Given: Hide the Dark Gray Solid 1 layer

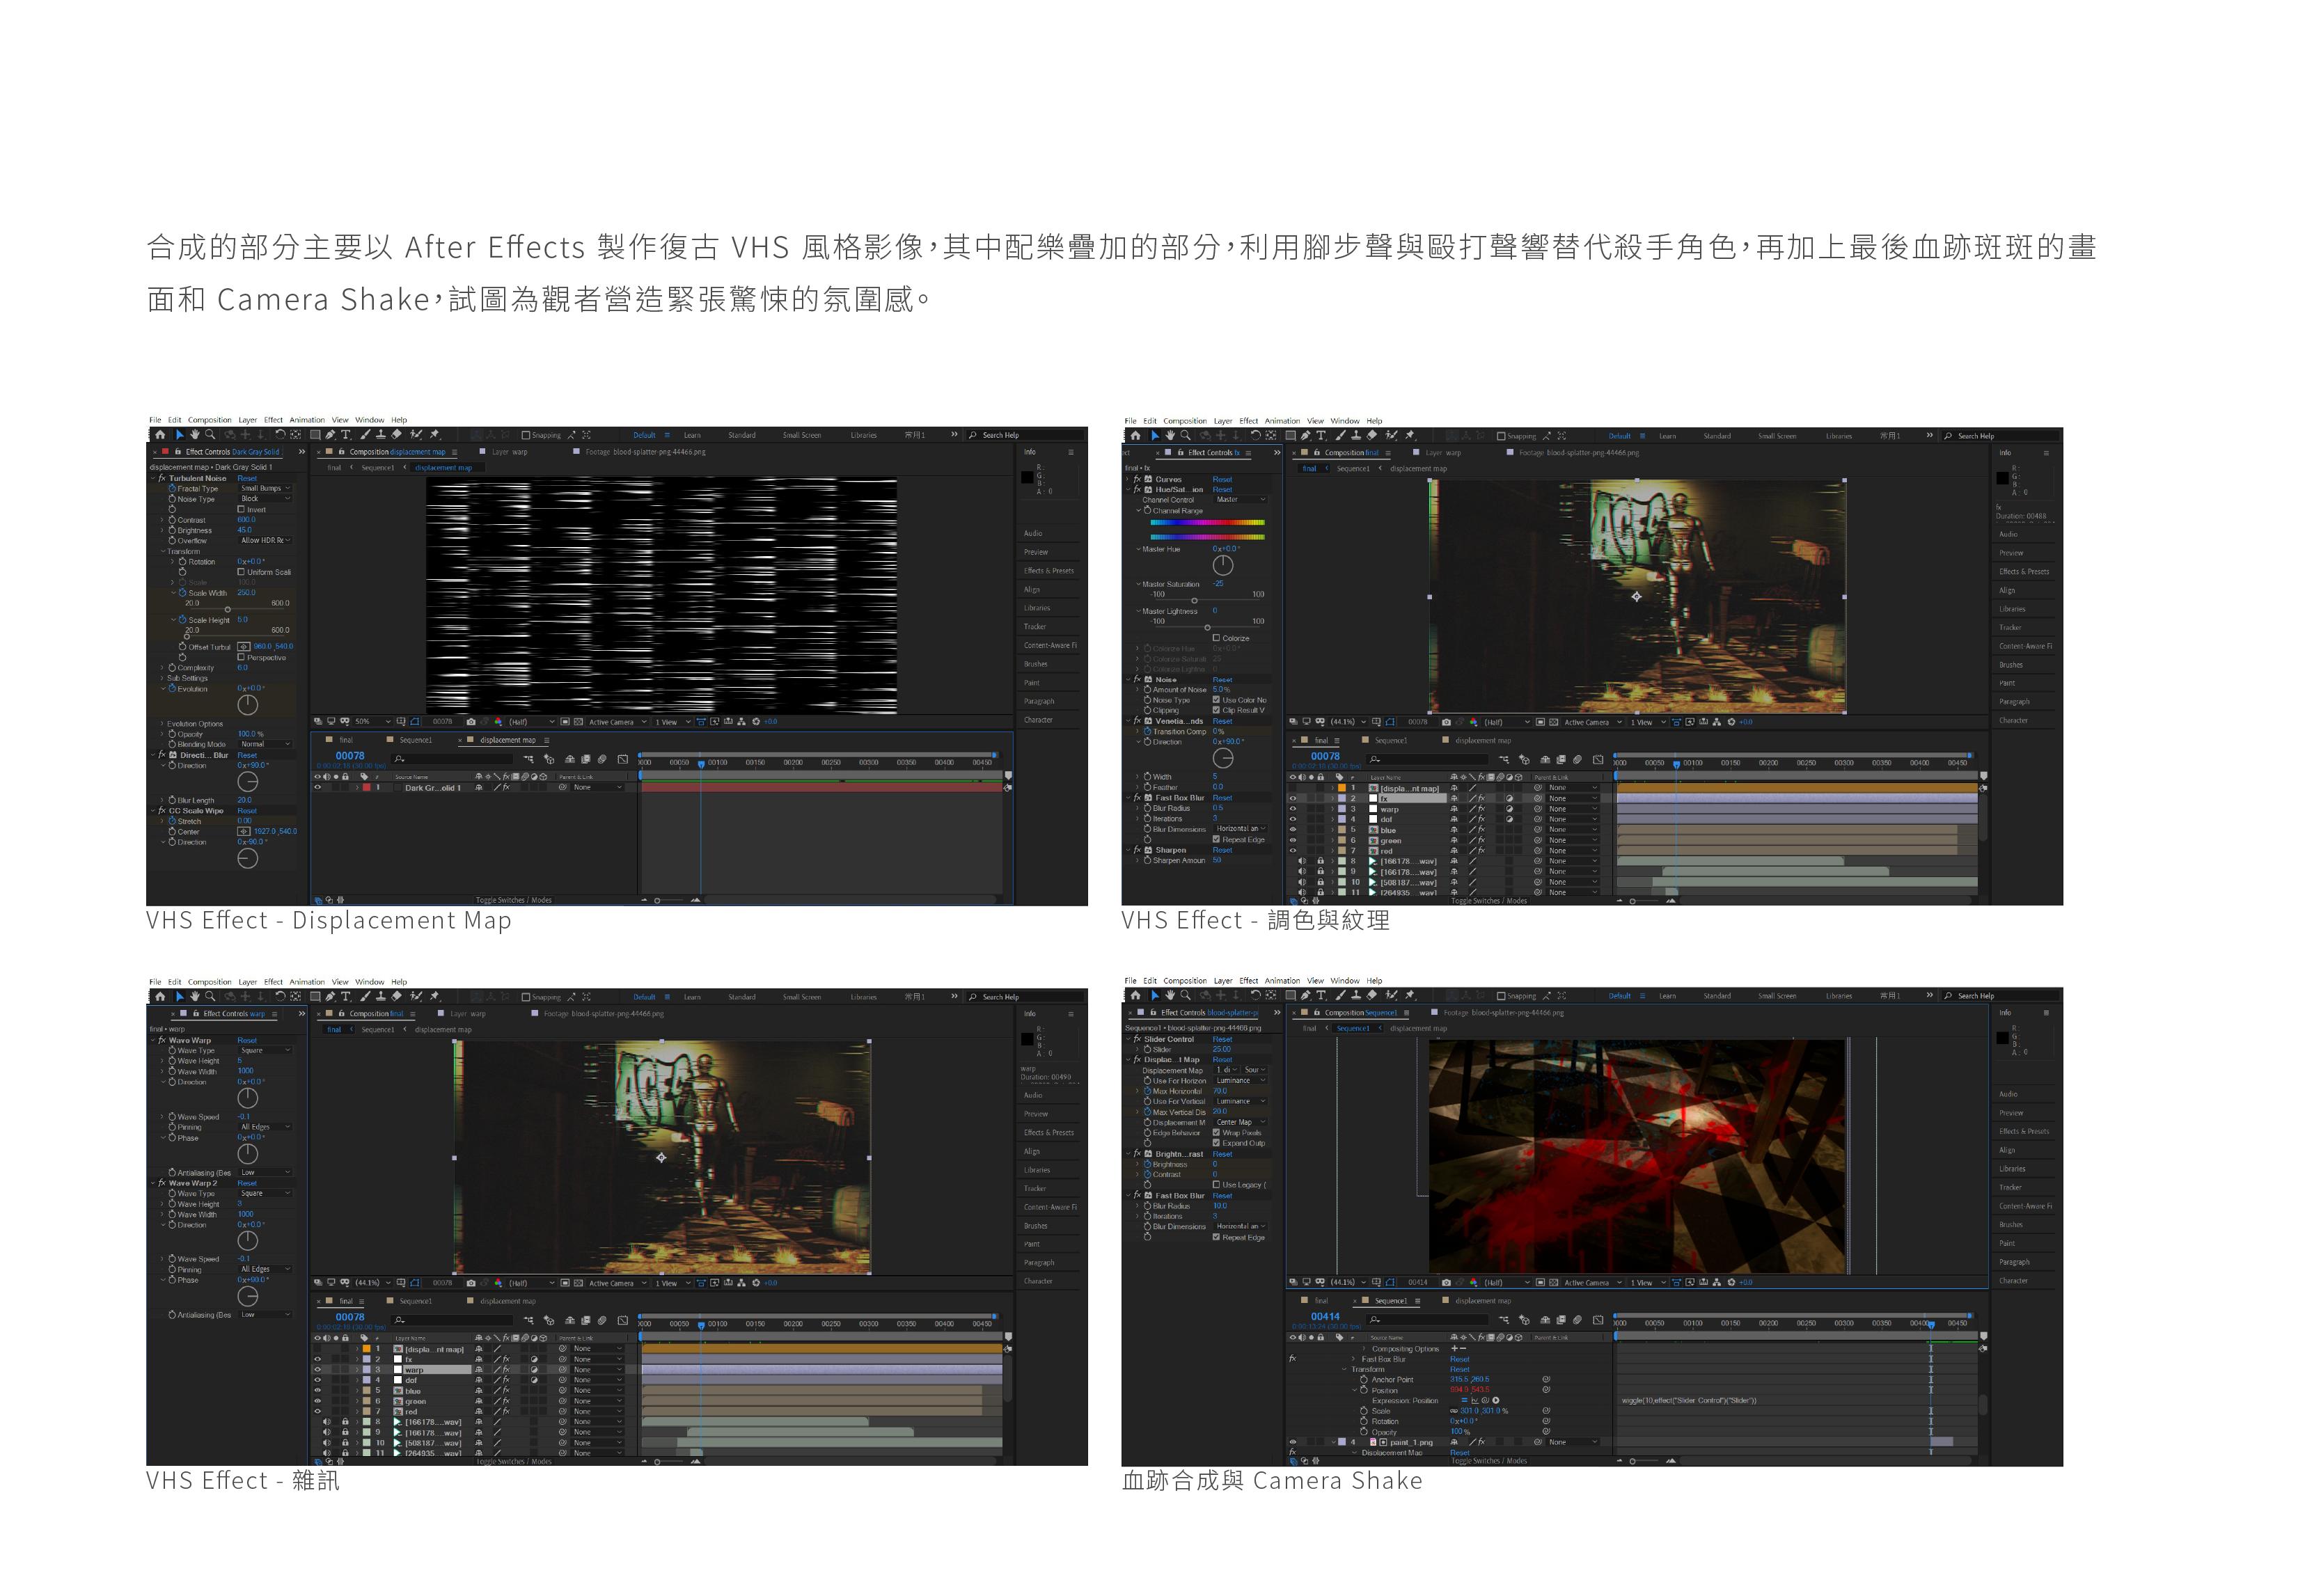Looking at the screenshot, I should click(318, 788).
